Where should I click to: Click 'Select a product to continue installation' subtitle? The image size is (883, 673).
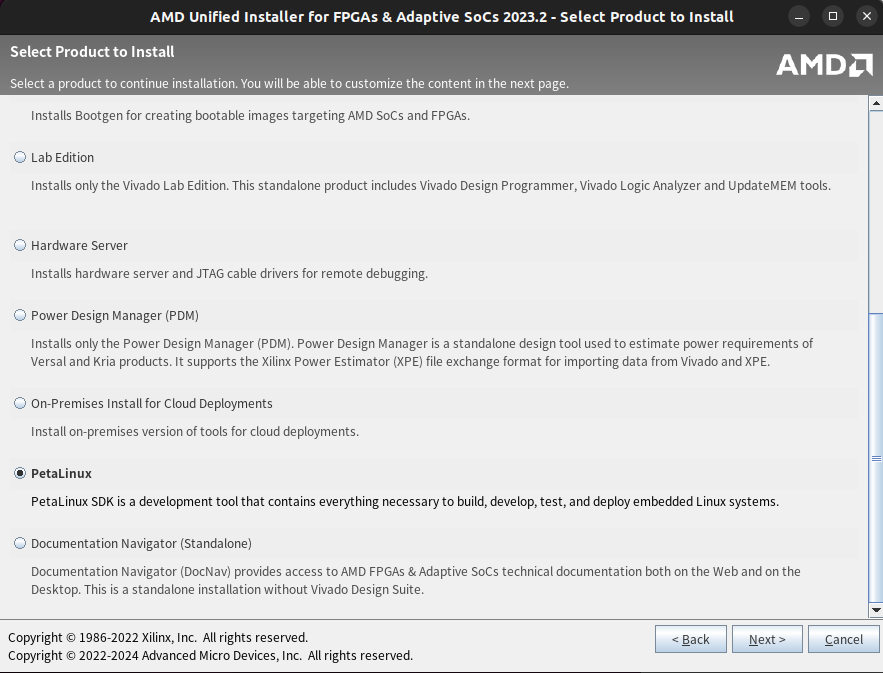[x=289, y=83]
